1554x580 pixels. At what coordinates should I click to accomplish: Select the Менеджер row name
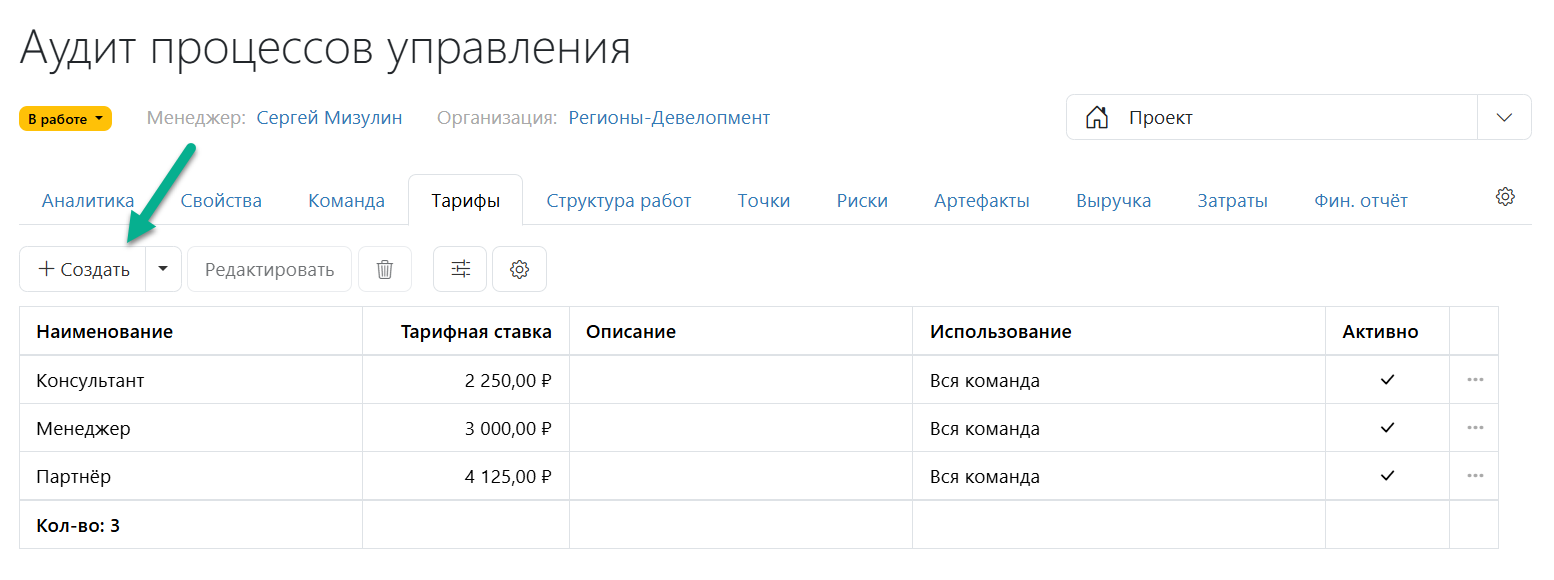(x=83, y=429)
